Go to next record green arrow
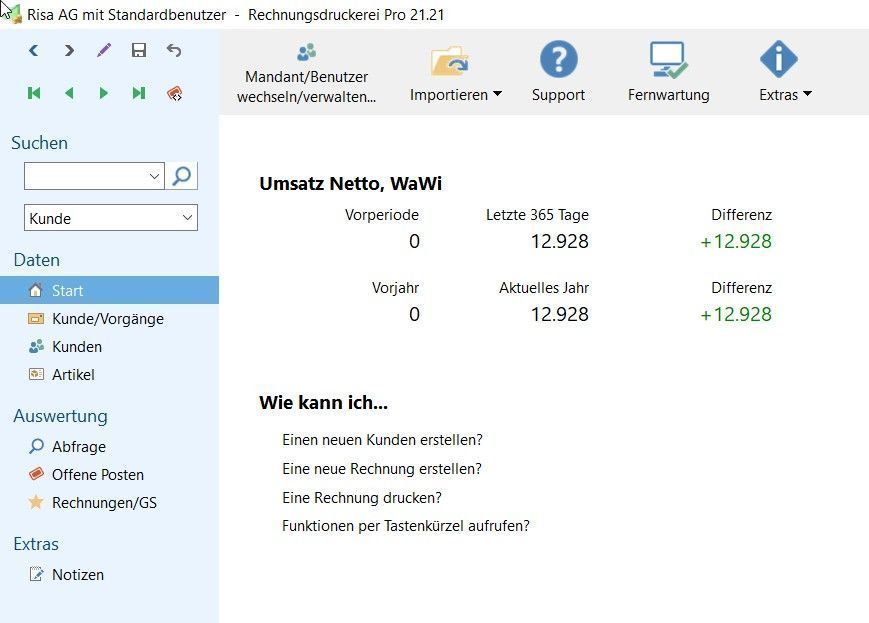 [104, 93]
